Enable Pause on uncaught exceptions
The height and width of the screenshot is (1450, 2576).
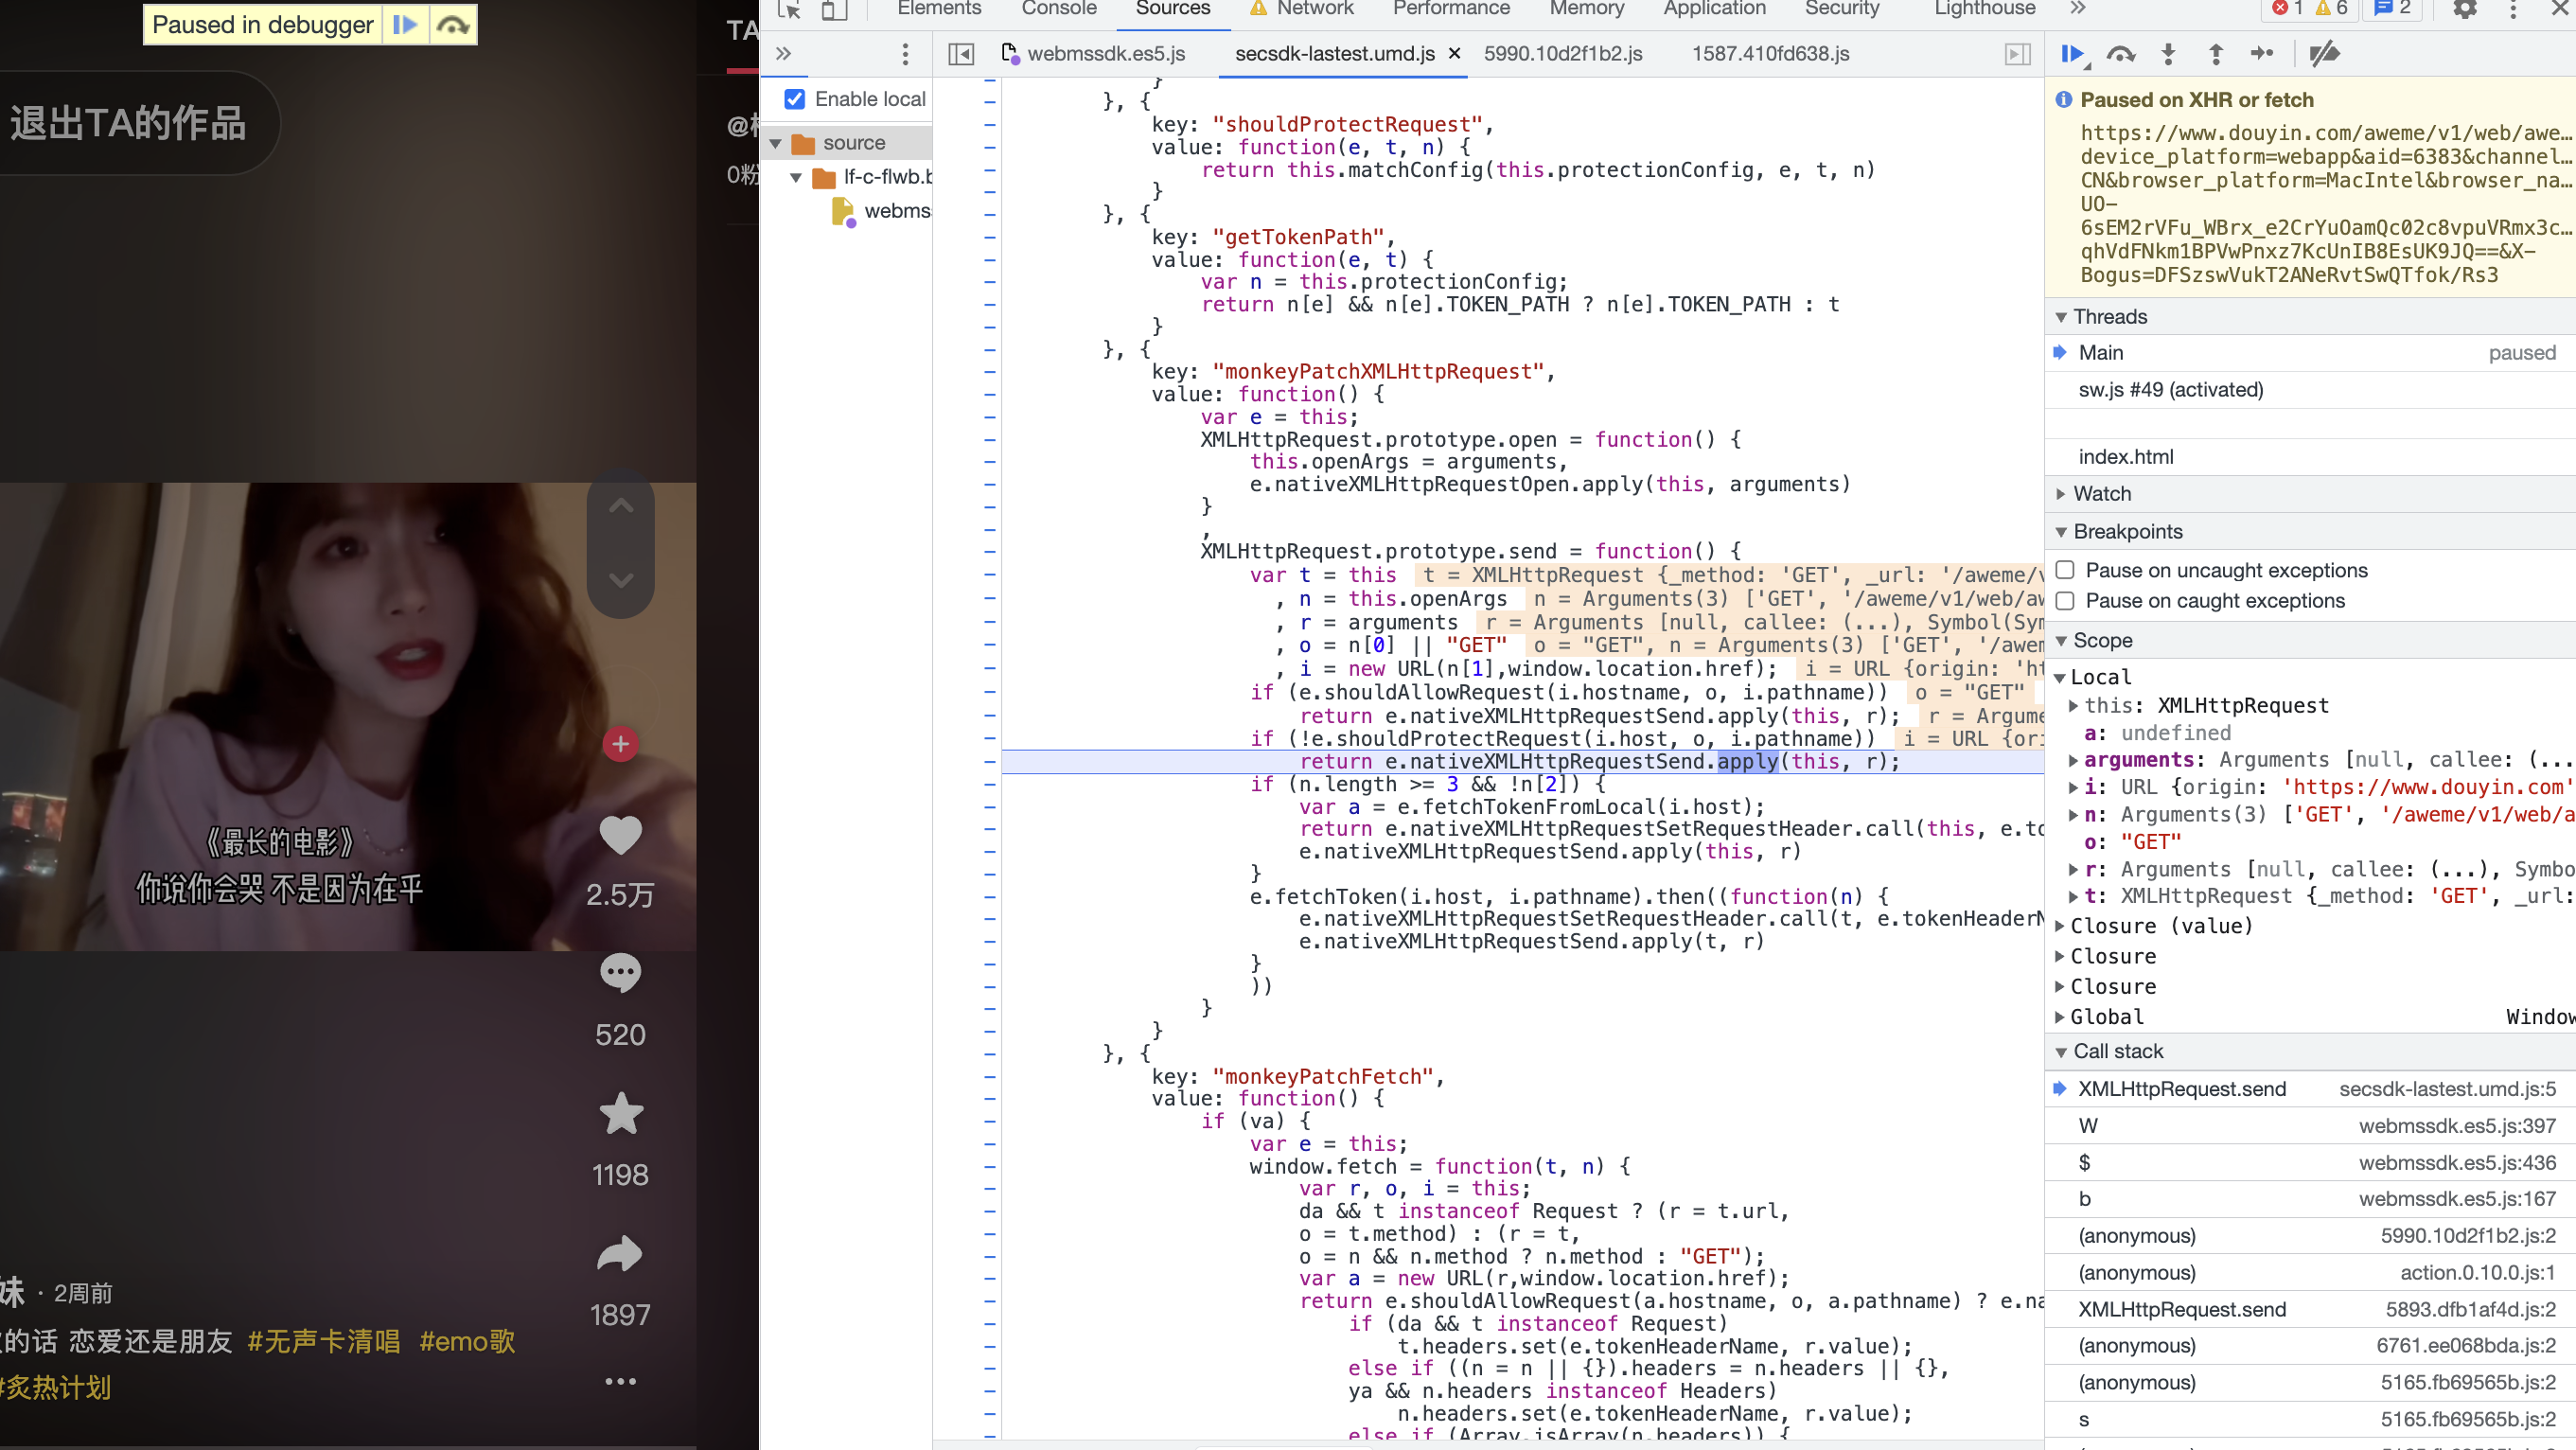tap(2065, 570)
